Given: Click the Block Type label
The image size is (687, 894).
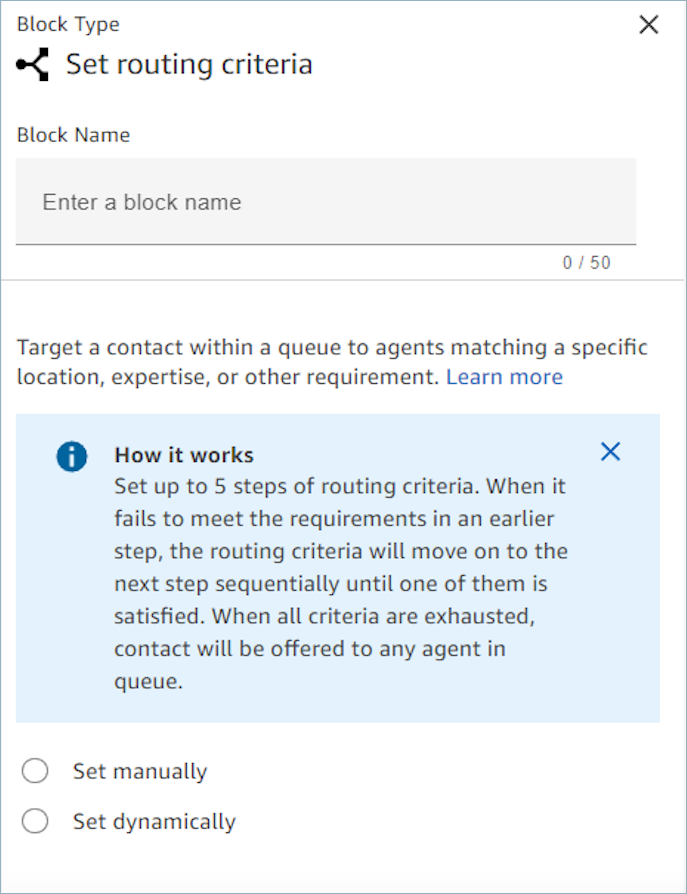Looking at the screenshot, I should [67, 23].
